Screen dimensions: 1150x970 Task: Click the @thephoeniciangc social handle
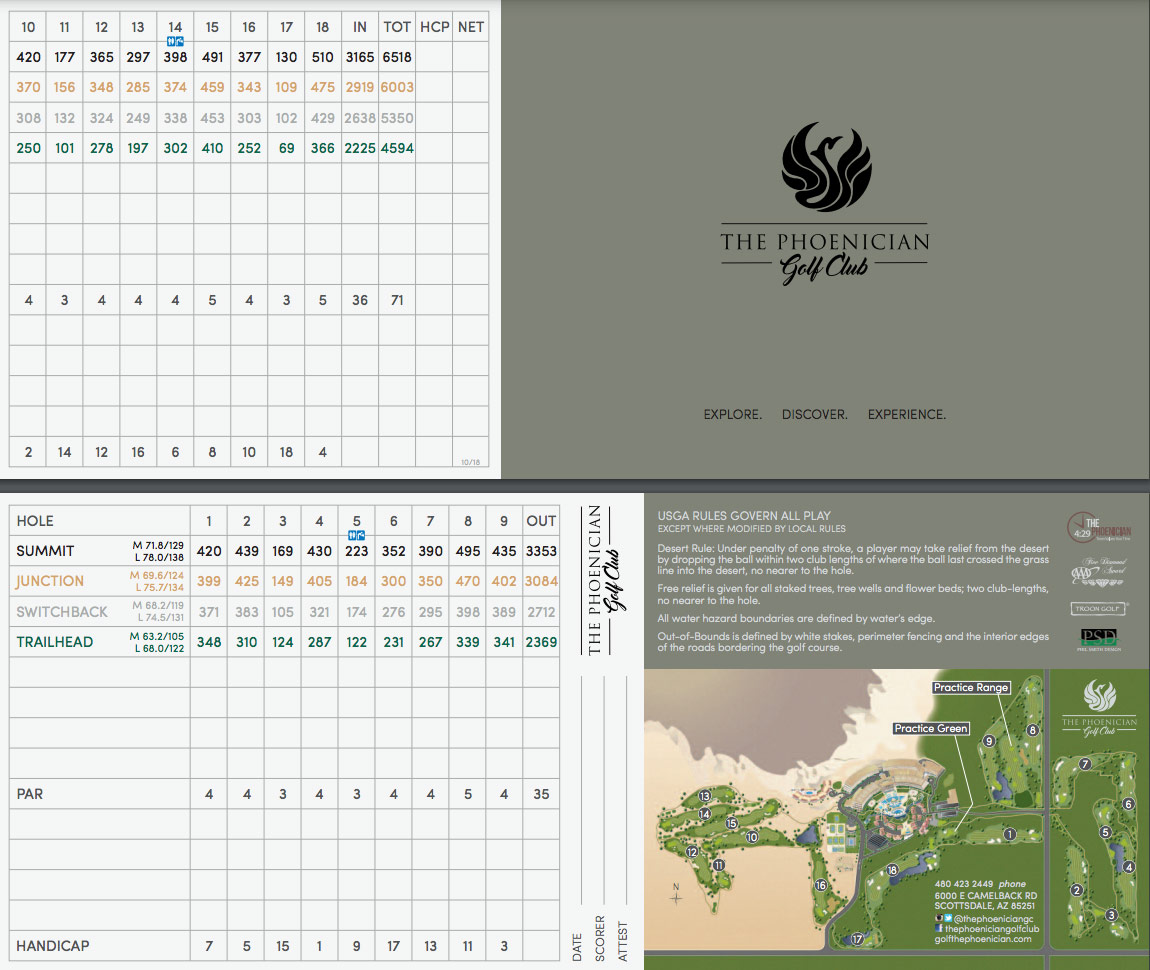pos(993,919)
